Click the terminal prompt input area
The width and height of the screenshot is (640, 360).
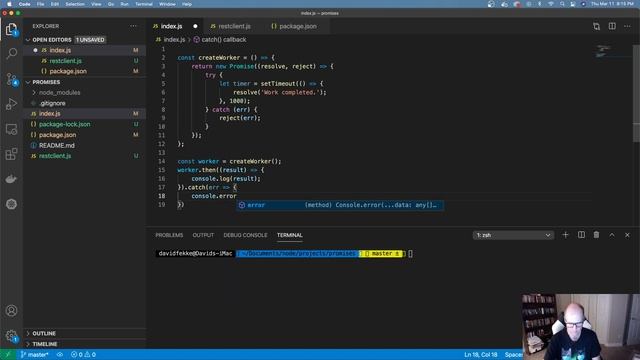pos(410,253)
